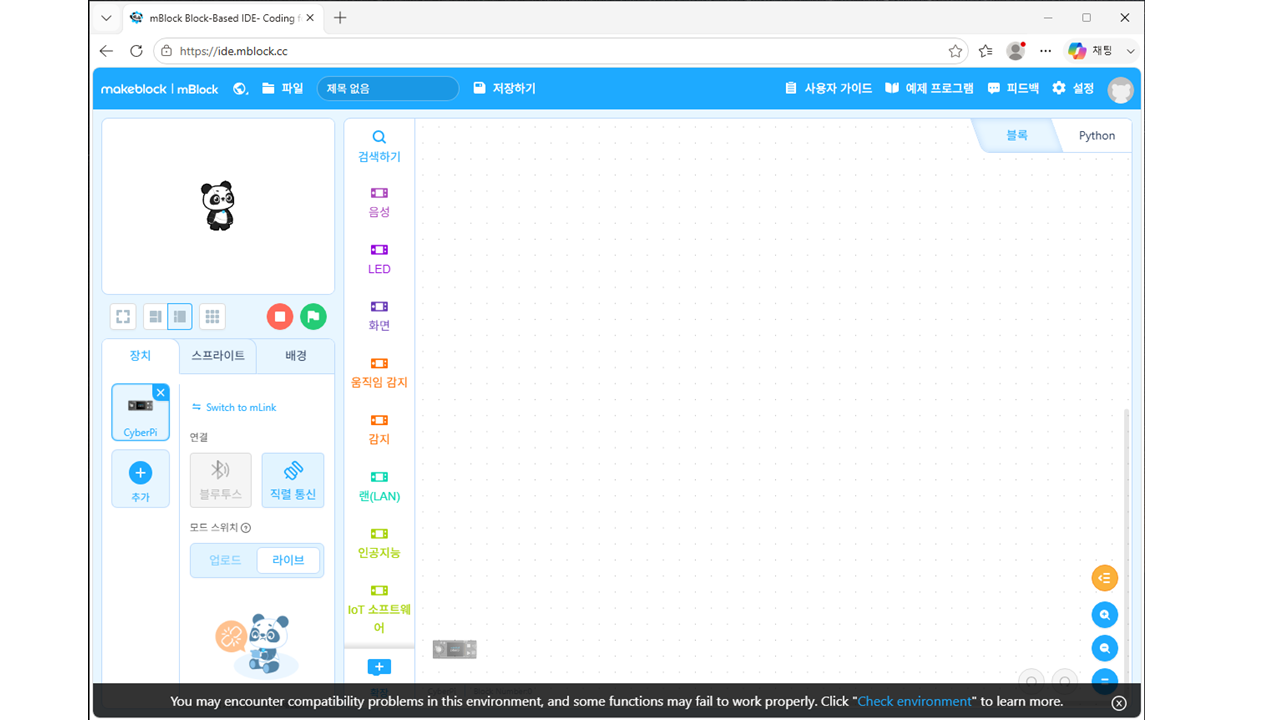The height and width of the screenshot is (720, 1280).
Task: Open the Copilot 채팅 button
Action: click(x=1090, y=51)
